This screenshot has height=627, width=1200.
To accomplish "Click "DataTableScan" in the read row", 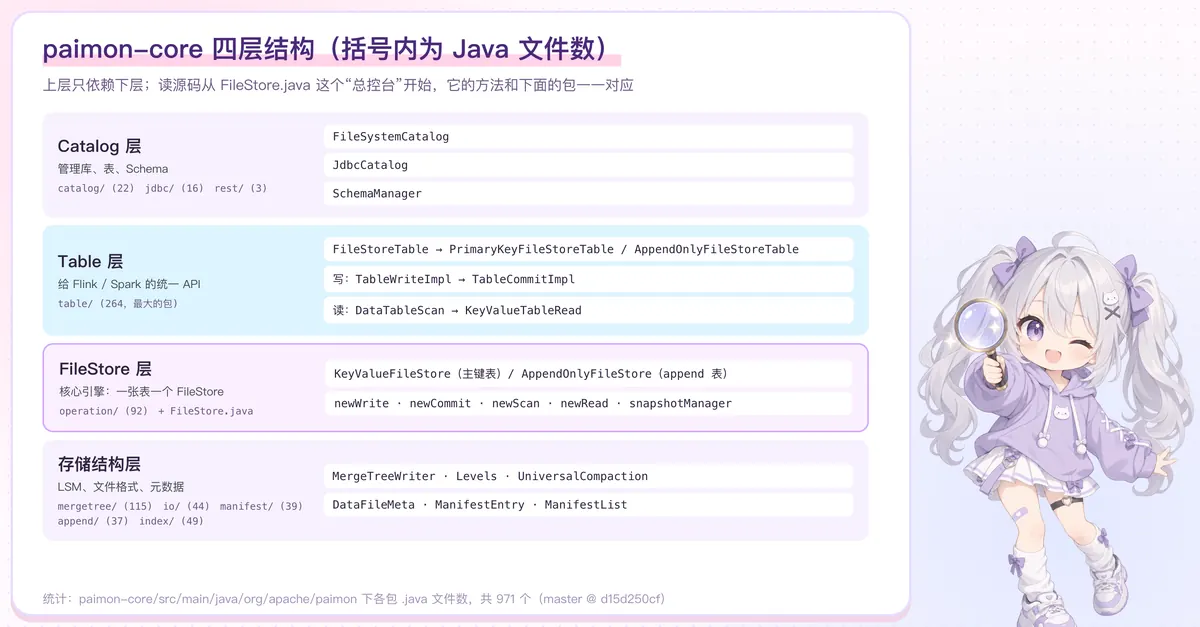I will point(400,310).
